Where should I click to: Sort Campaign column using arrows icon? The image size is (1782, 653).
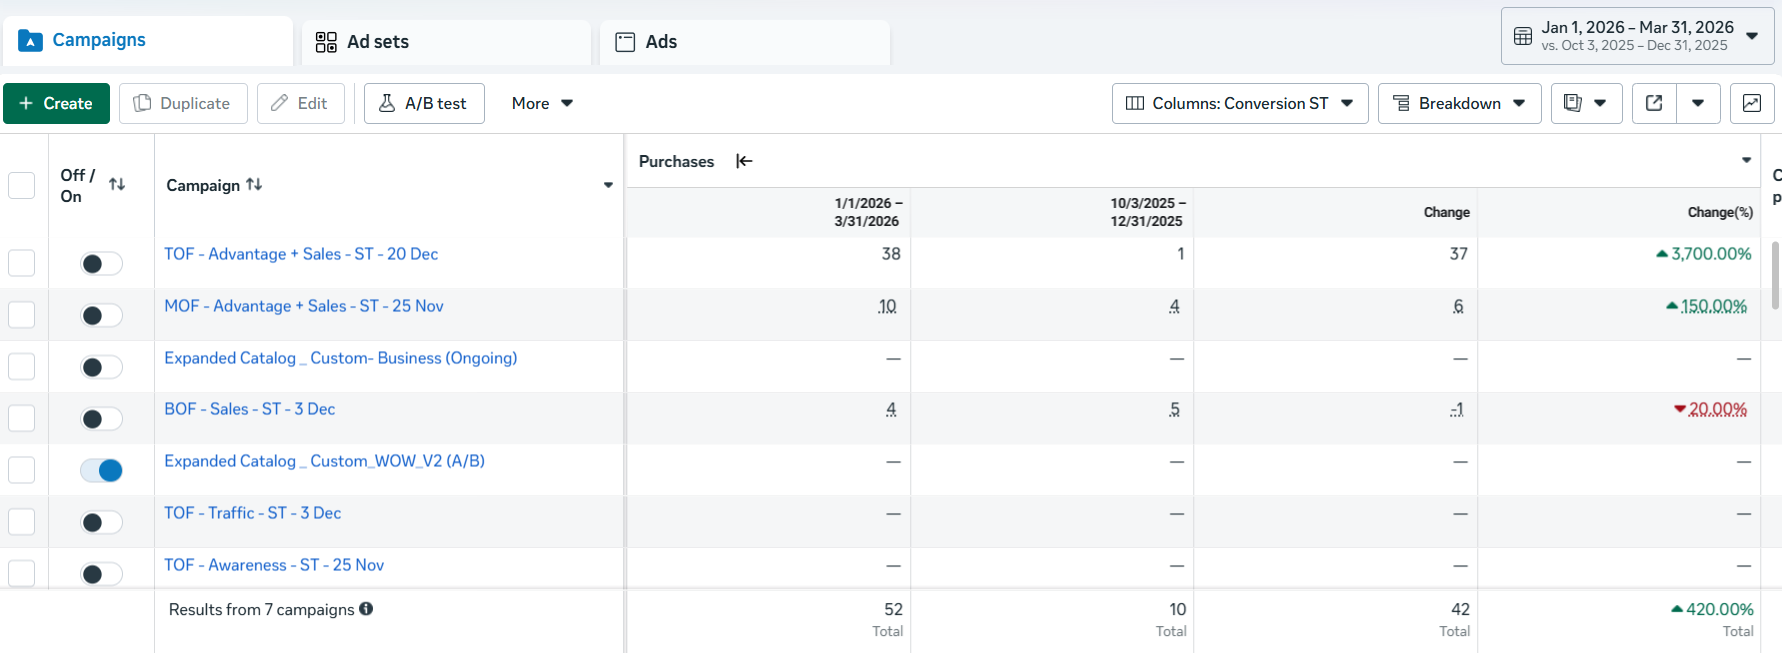(254, 184)
